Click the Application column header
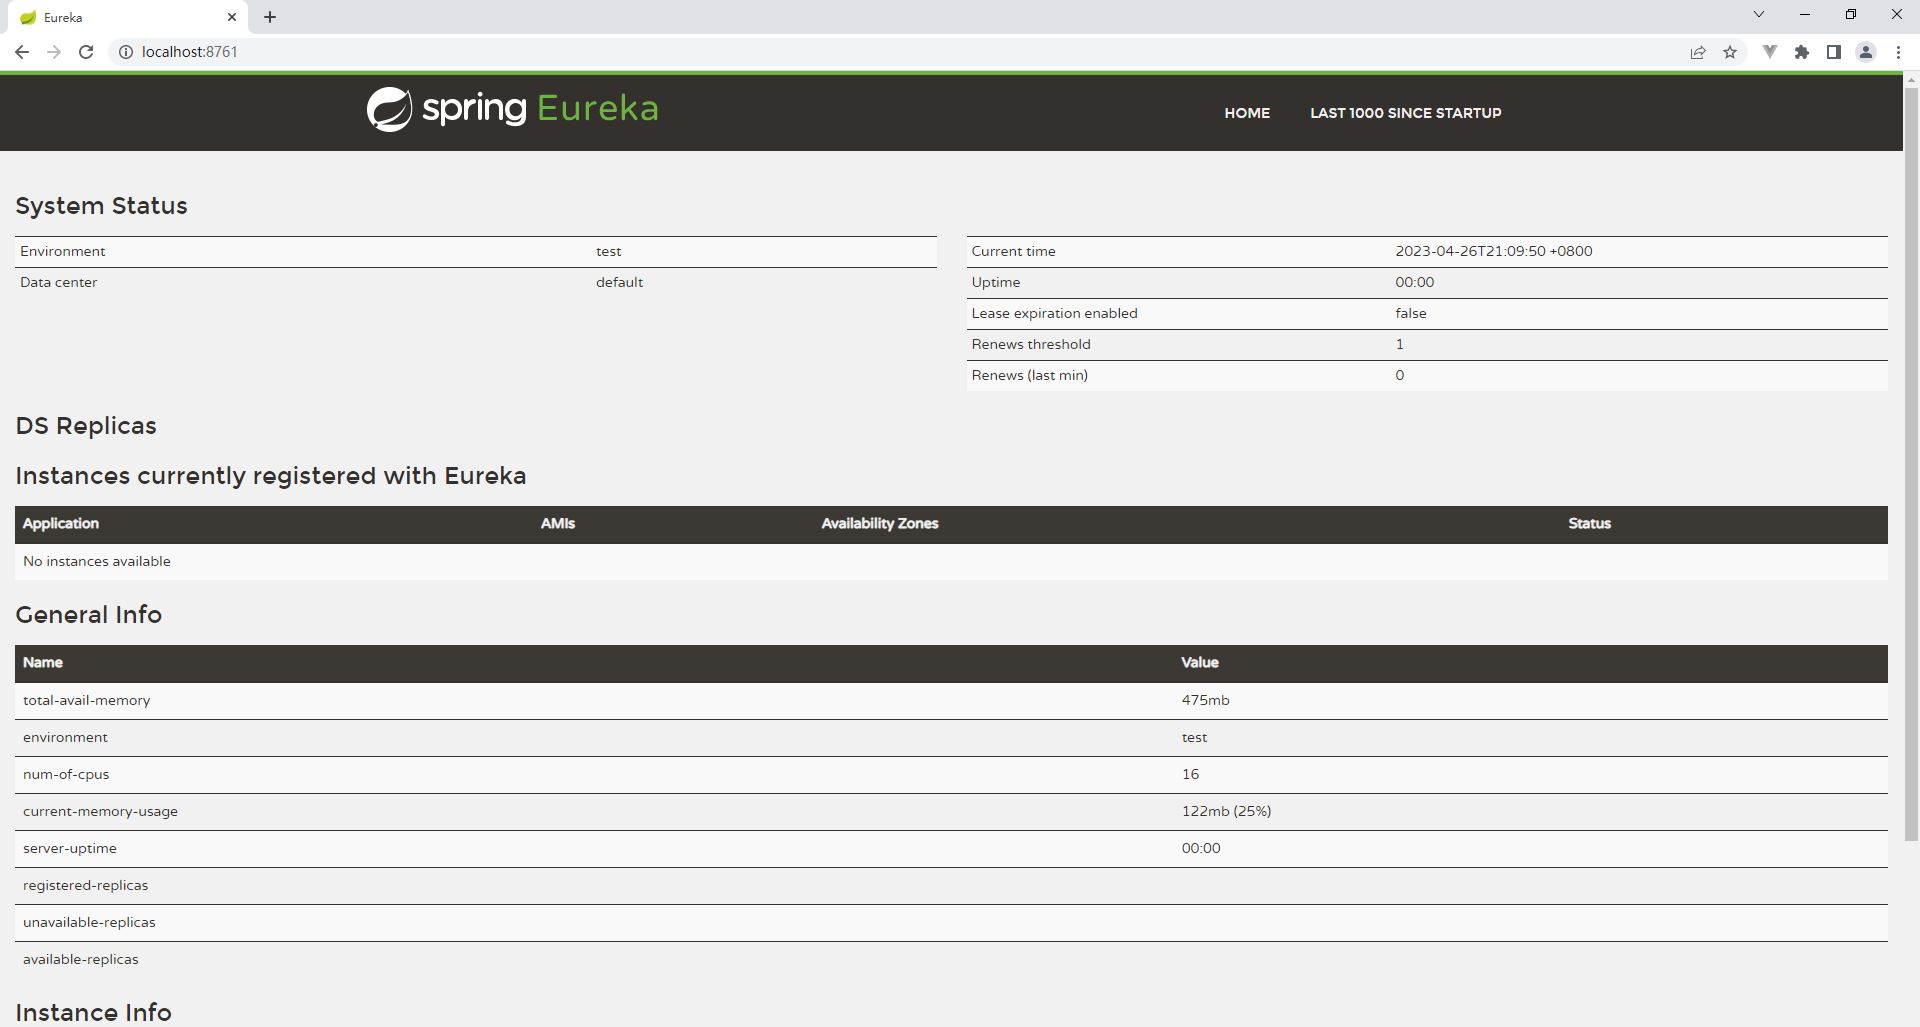The width and height of the screenshot is (1920, 1027). click(x=61, y=524)
